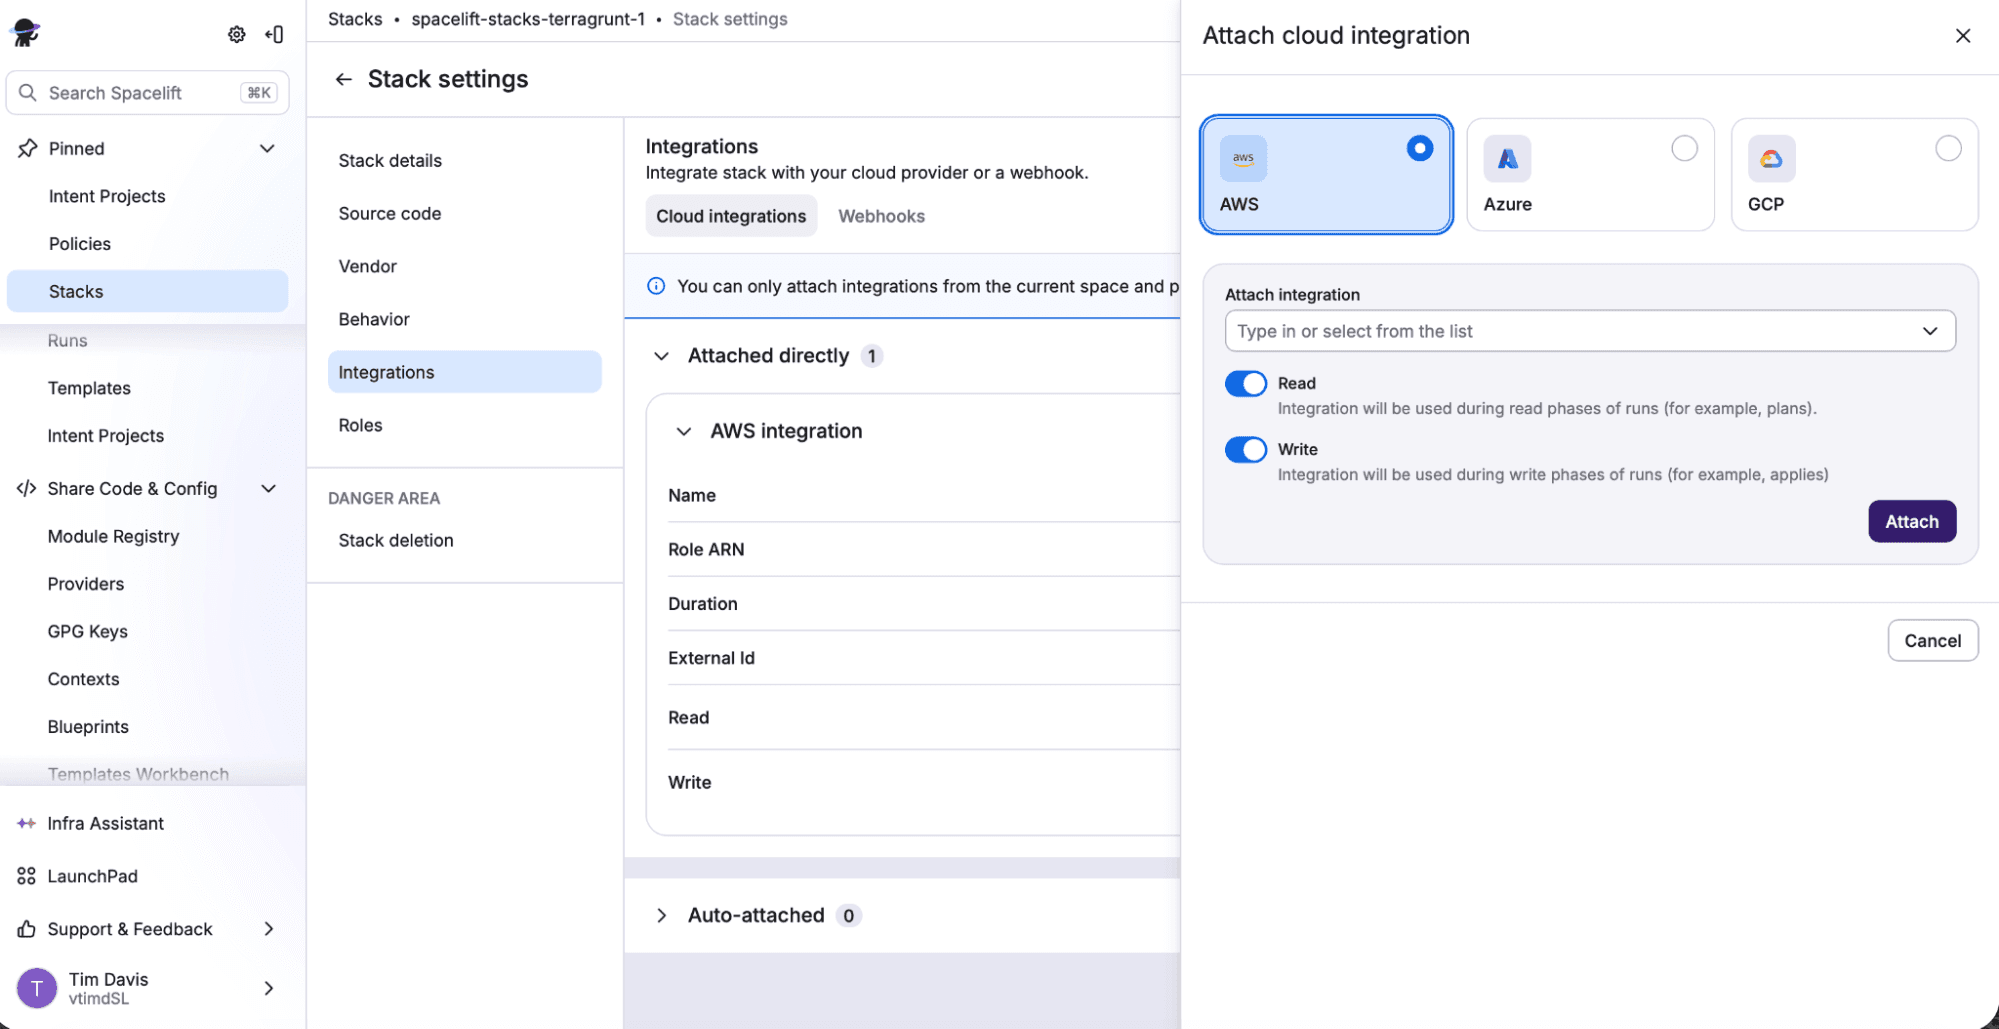Image resolution: width=1999 pixels, height=1029 pixels.
Task: Click the Attach button
Action: [x=1912, y=521]
